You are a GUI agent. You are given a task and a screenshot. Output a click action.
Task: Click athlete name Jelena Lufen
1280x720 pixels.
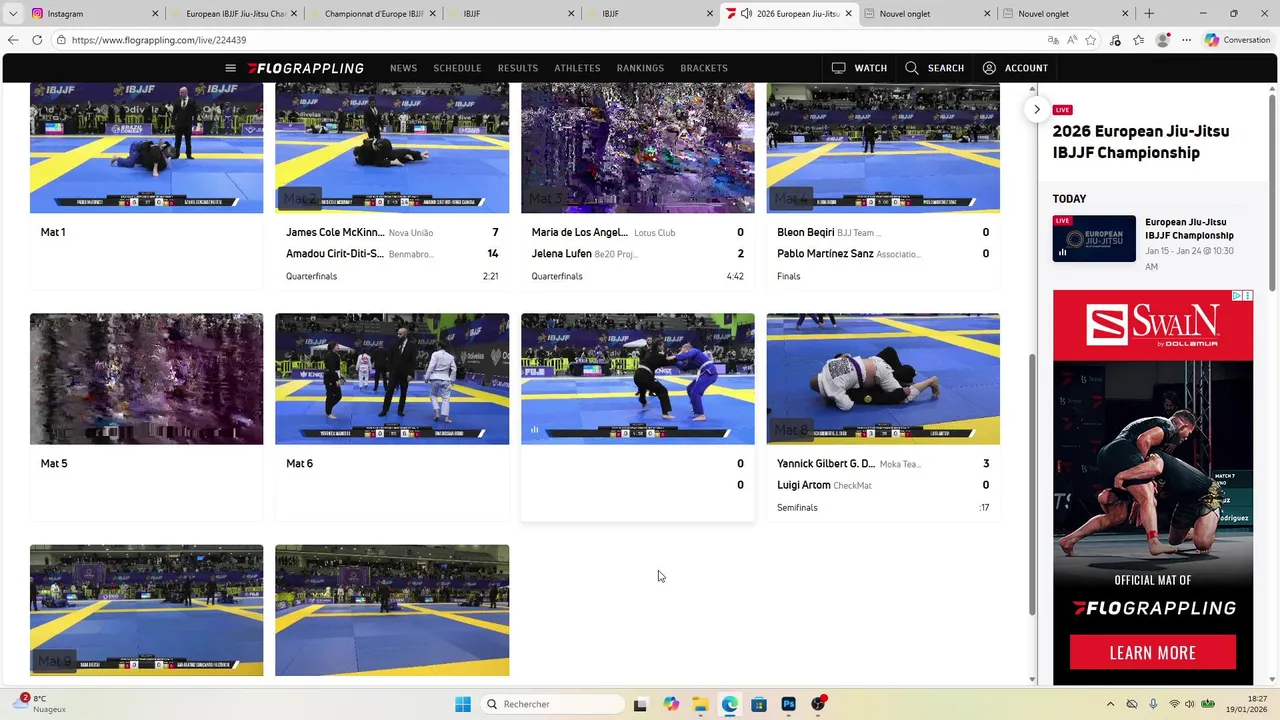(x=562, y=254)
